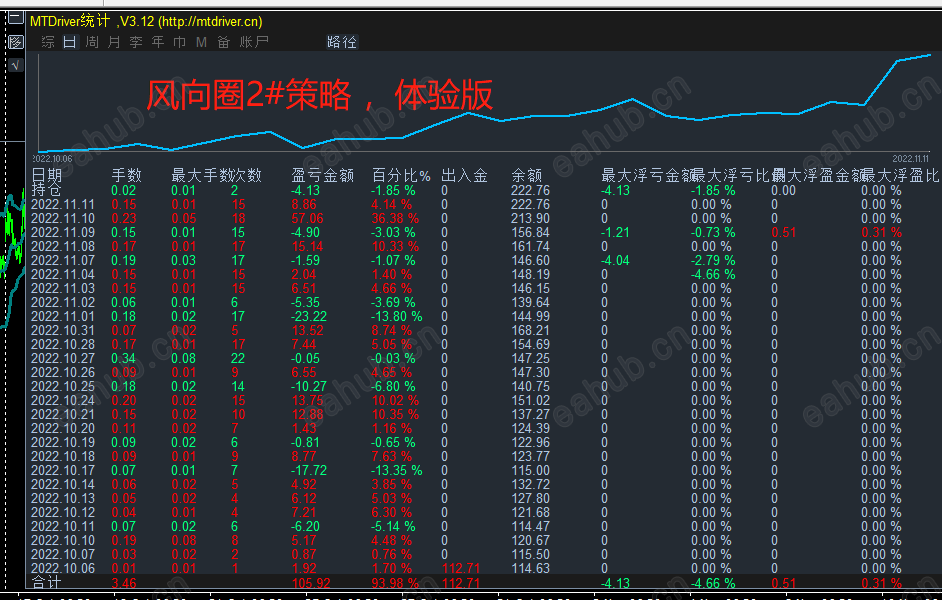Open the 年 yearly statistics icon
Viewport: 942px width, 600px height.
pos(157,42)
